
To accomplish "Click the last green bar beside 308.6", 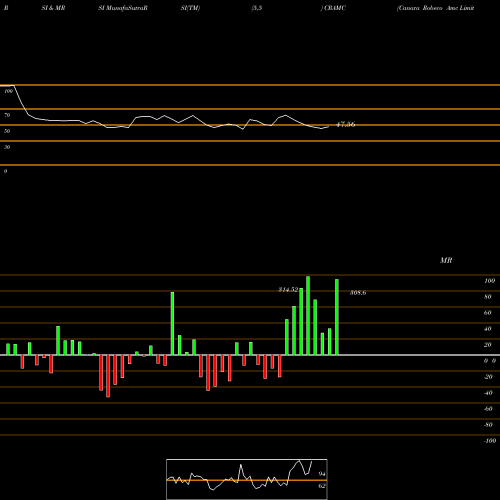I will click(x=337, y=317).
